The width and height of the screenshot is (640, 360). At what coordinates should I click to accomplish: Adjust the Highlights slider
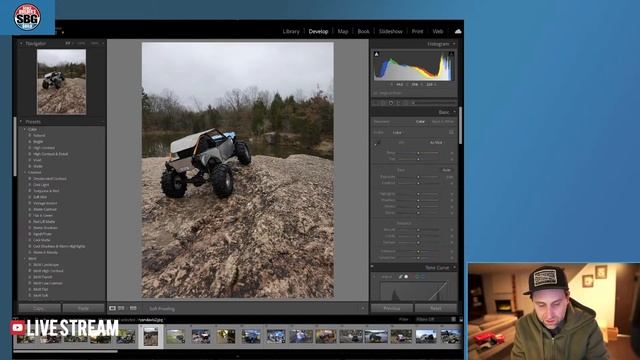point(418,194)
